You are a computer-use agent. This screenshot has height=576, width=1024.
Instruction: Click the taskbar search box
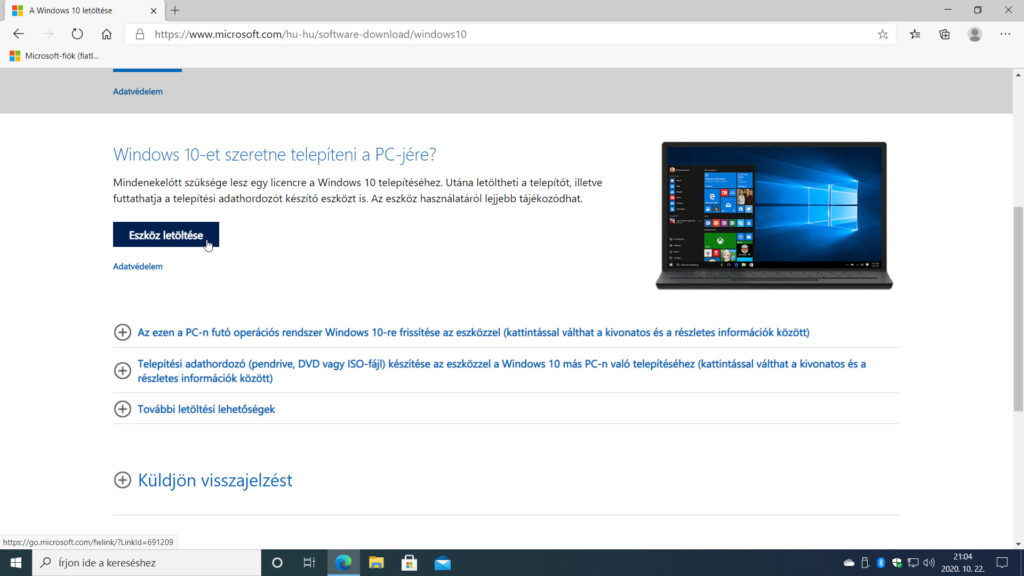tap(146, 562)
